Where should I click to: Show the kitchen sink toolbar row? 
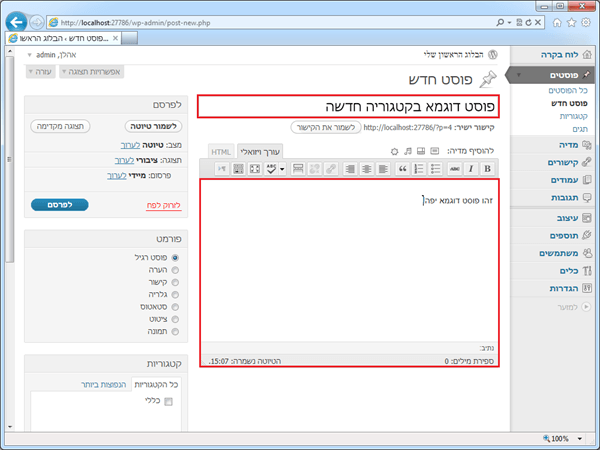(x=238, y=169)
